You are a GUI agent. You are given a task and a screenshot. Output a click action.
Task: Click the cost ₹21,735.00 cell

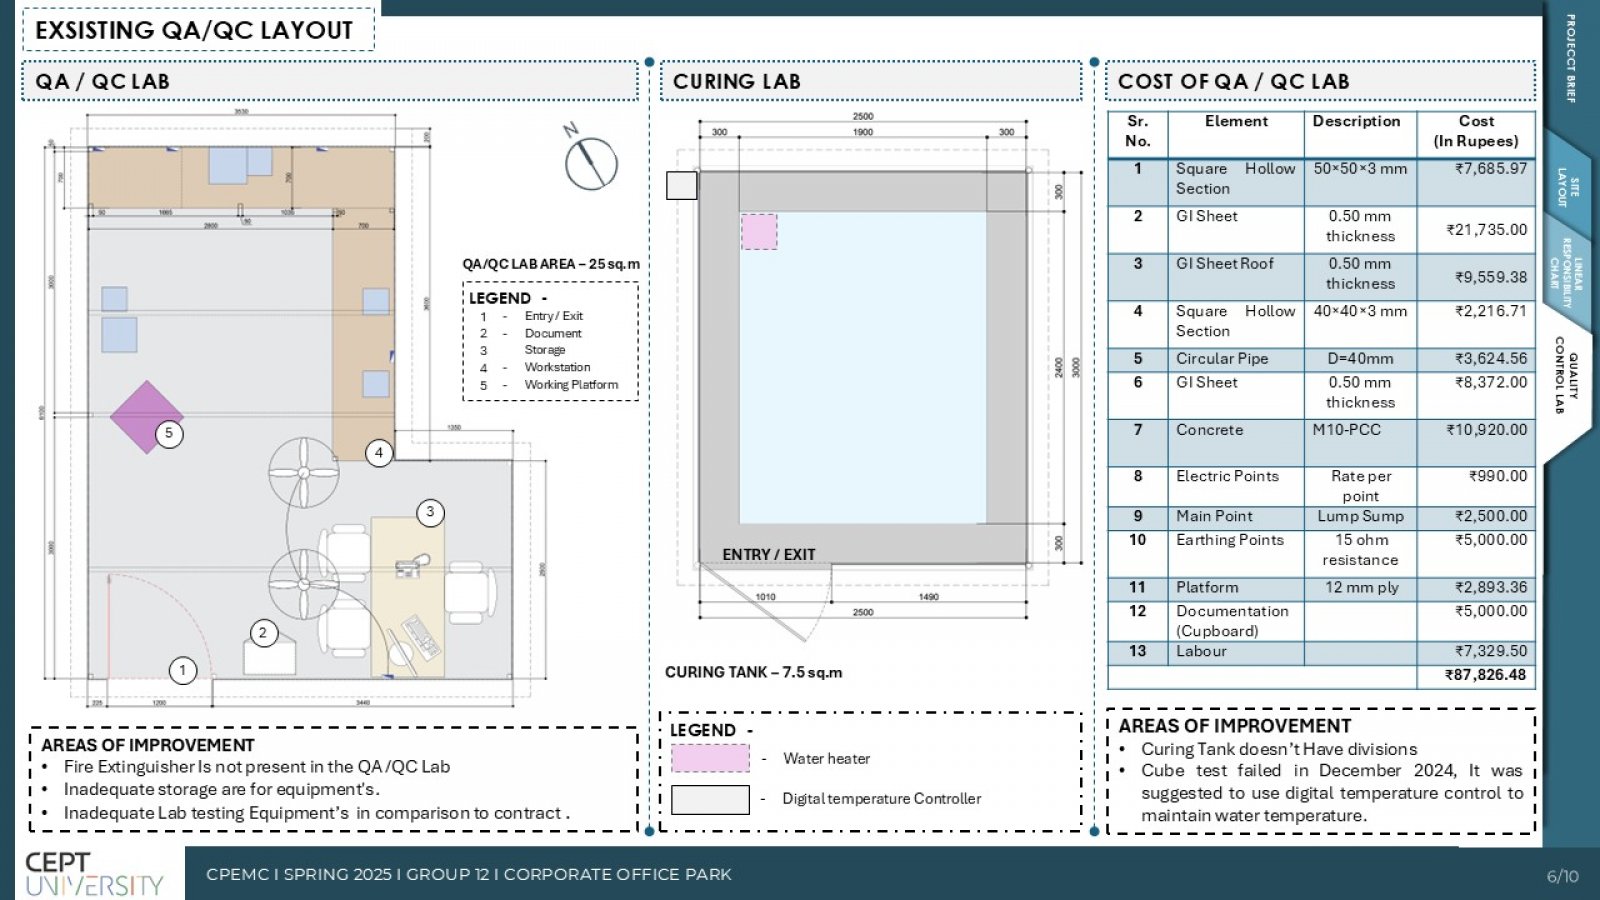(1476, 230)
